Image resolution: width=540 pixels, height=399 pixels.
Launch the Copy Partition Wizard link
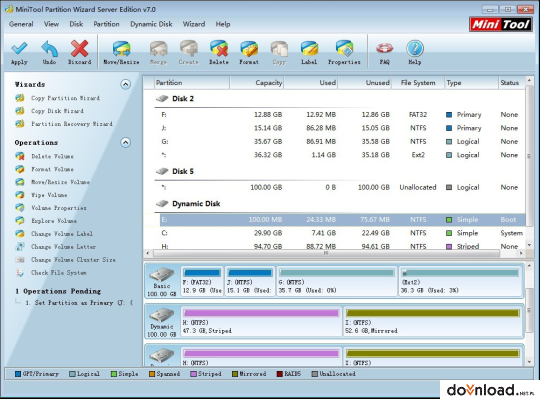pyautogui.click(x=65, y=98)
